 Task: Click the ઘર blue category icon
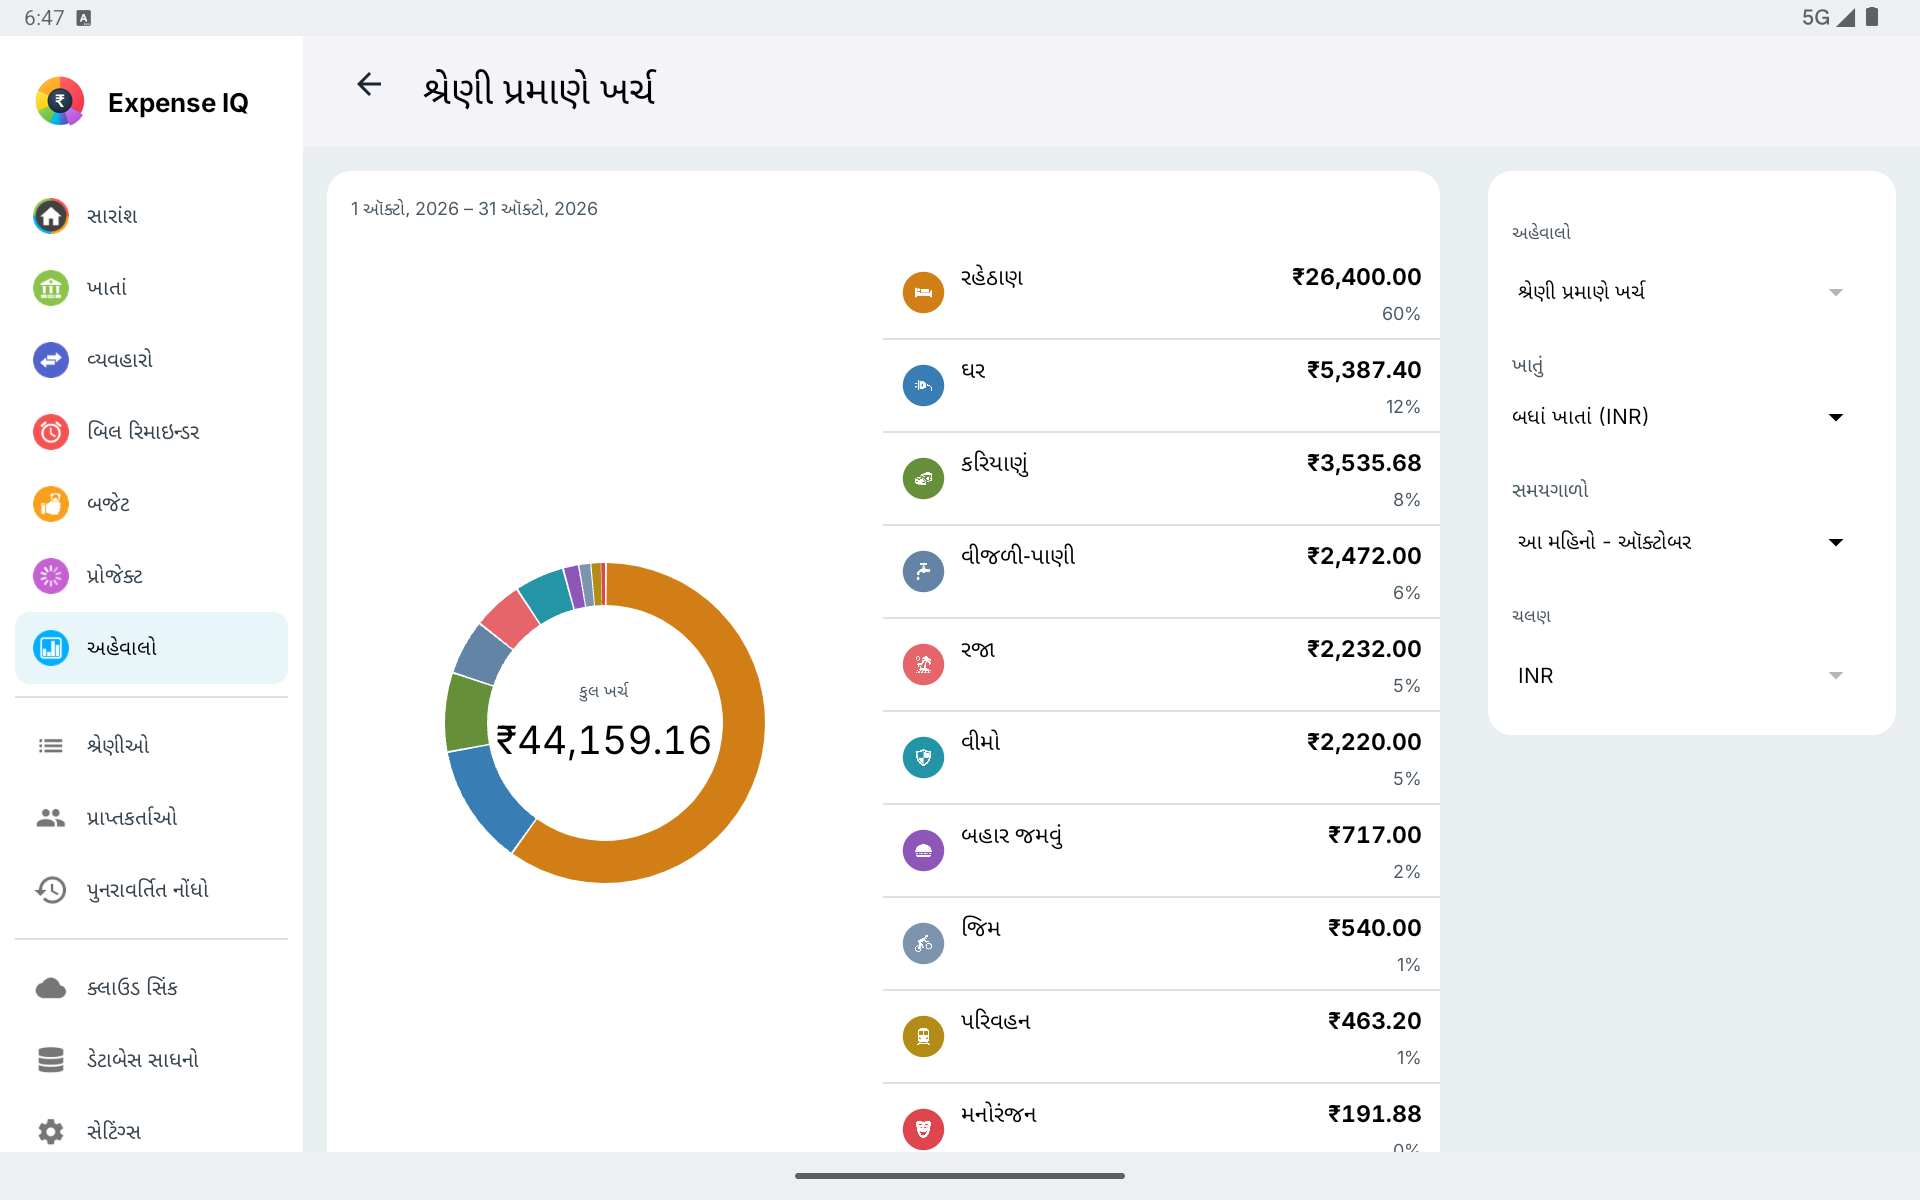pyautogui.click(x=923, y=386)
